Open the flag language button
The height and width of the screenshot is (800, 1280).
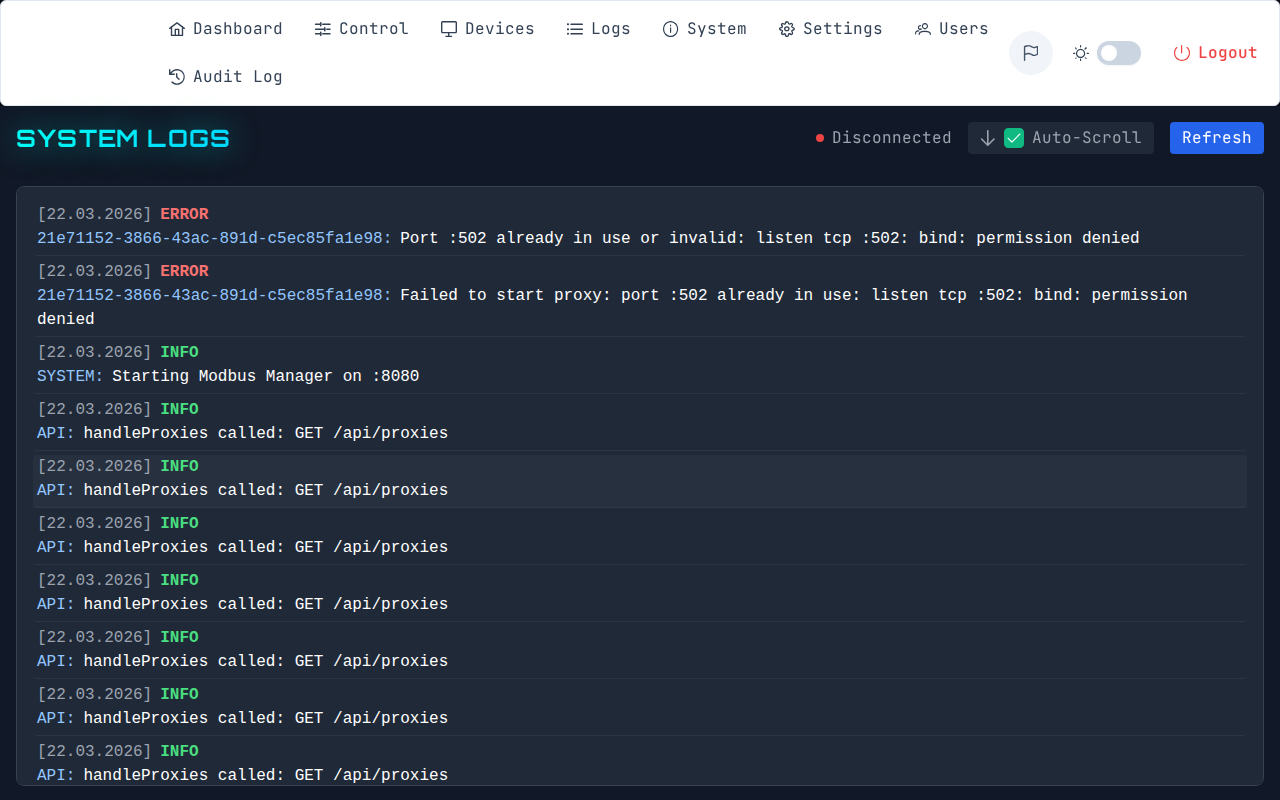pos(1031,53)
